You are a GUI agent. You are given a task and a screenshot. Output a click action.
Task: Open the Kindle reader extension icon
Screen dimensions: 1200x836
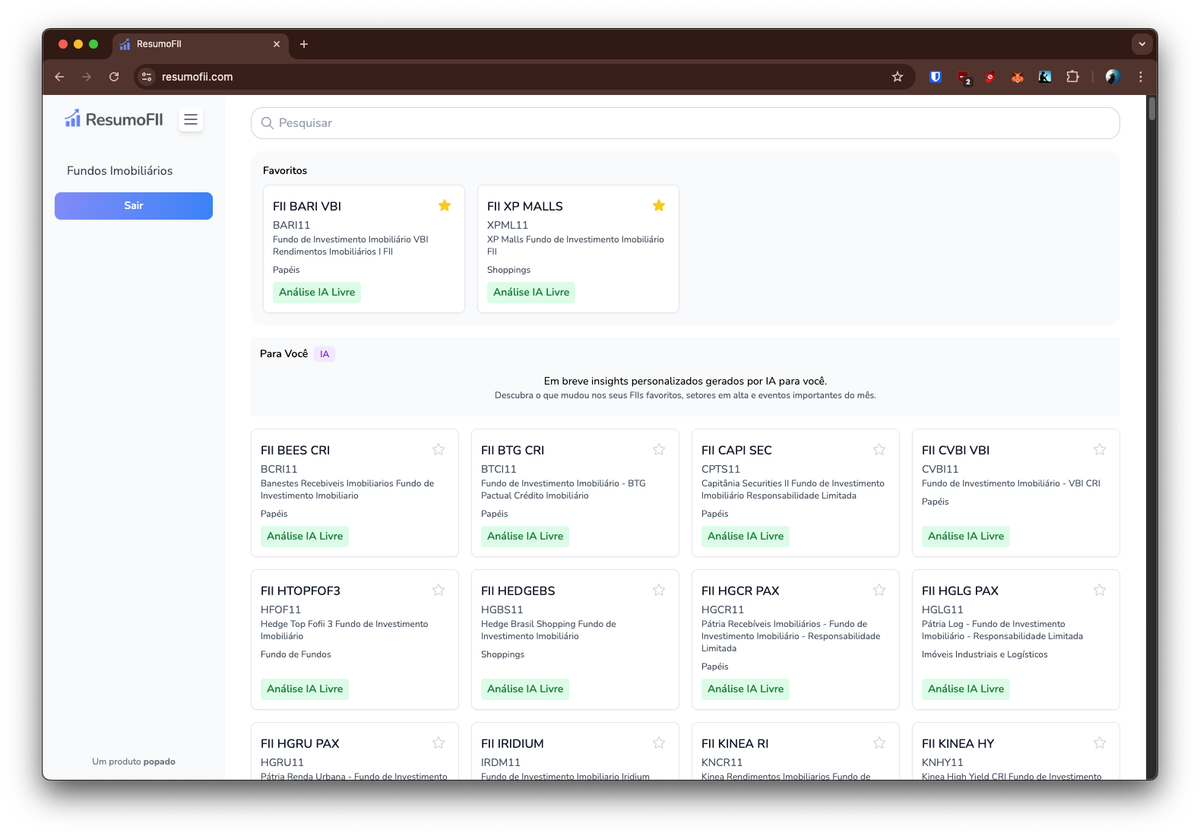(1045, 77)
